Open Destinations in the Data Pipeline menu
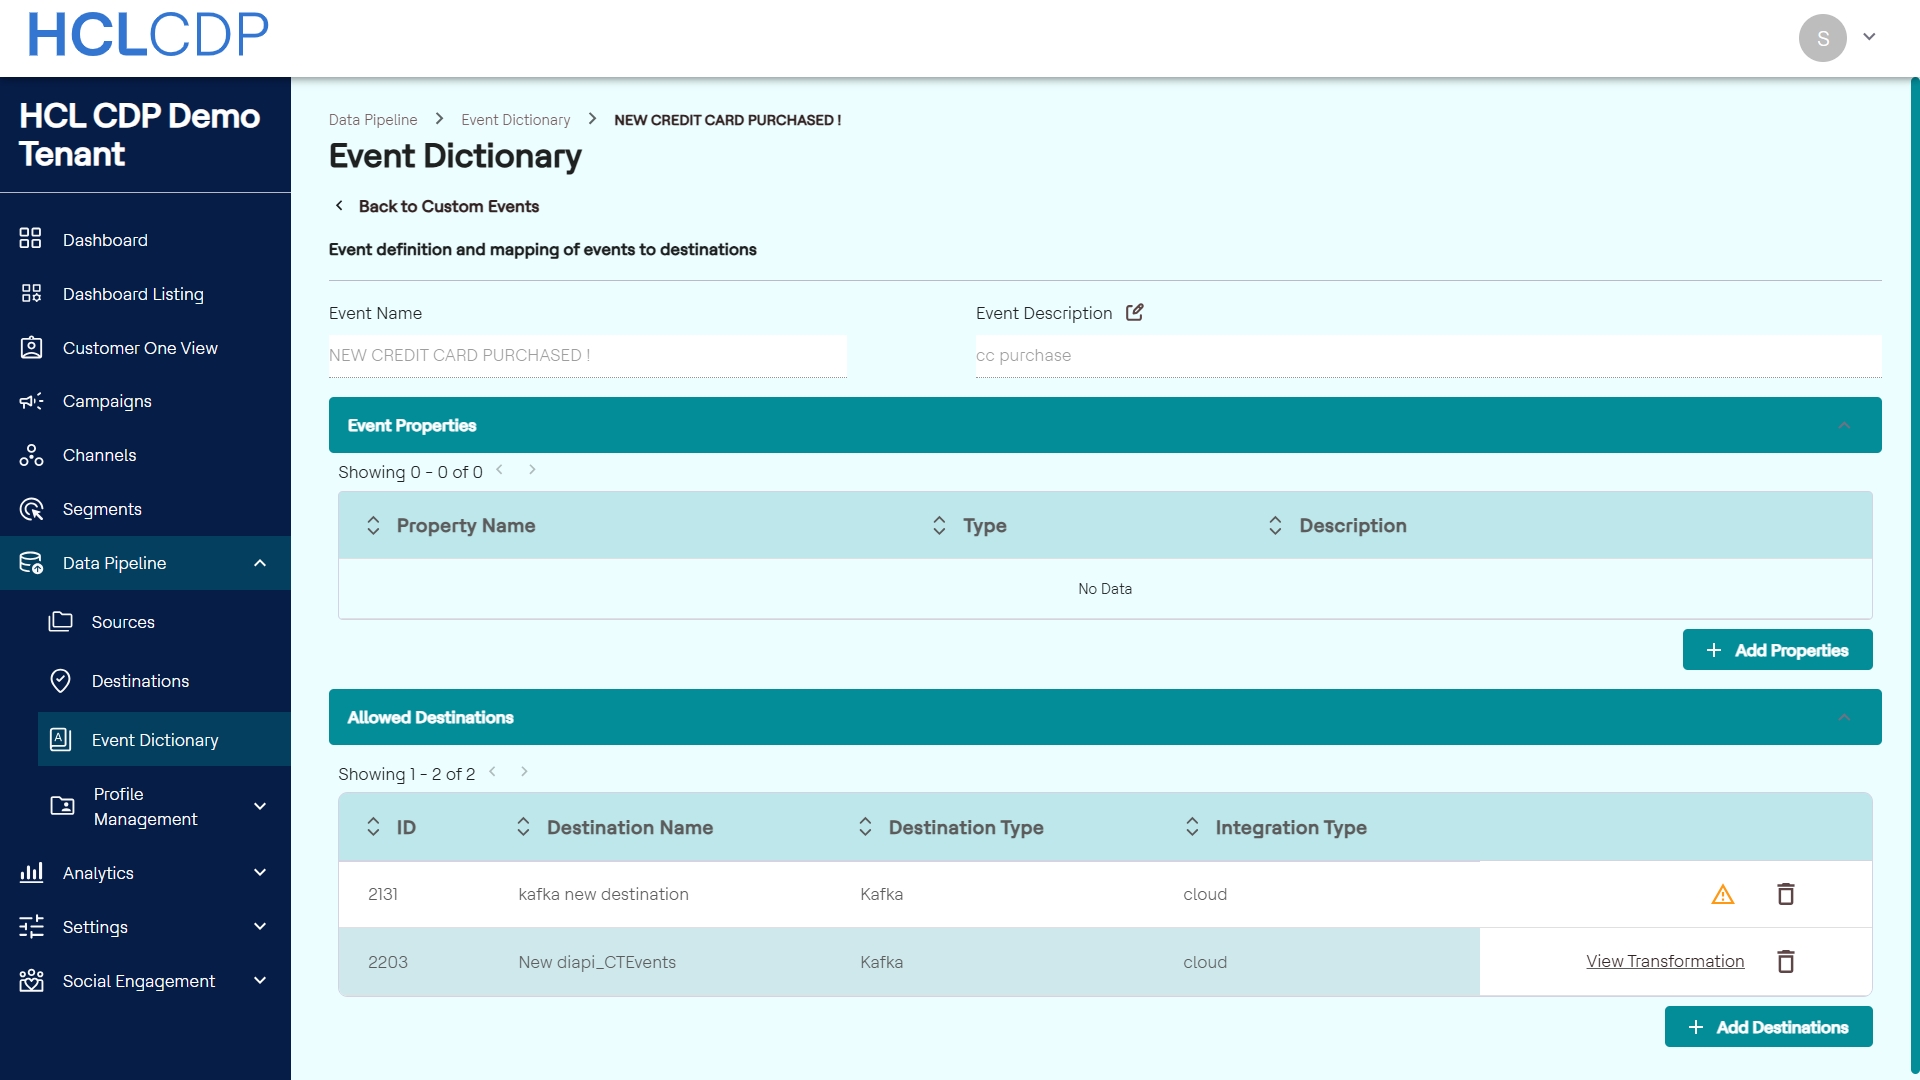Screen dimensions: 1920x1080 (x=140, y=681)
